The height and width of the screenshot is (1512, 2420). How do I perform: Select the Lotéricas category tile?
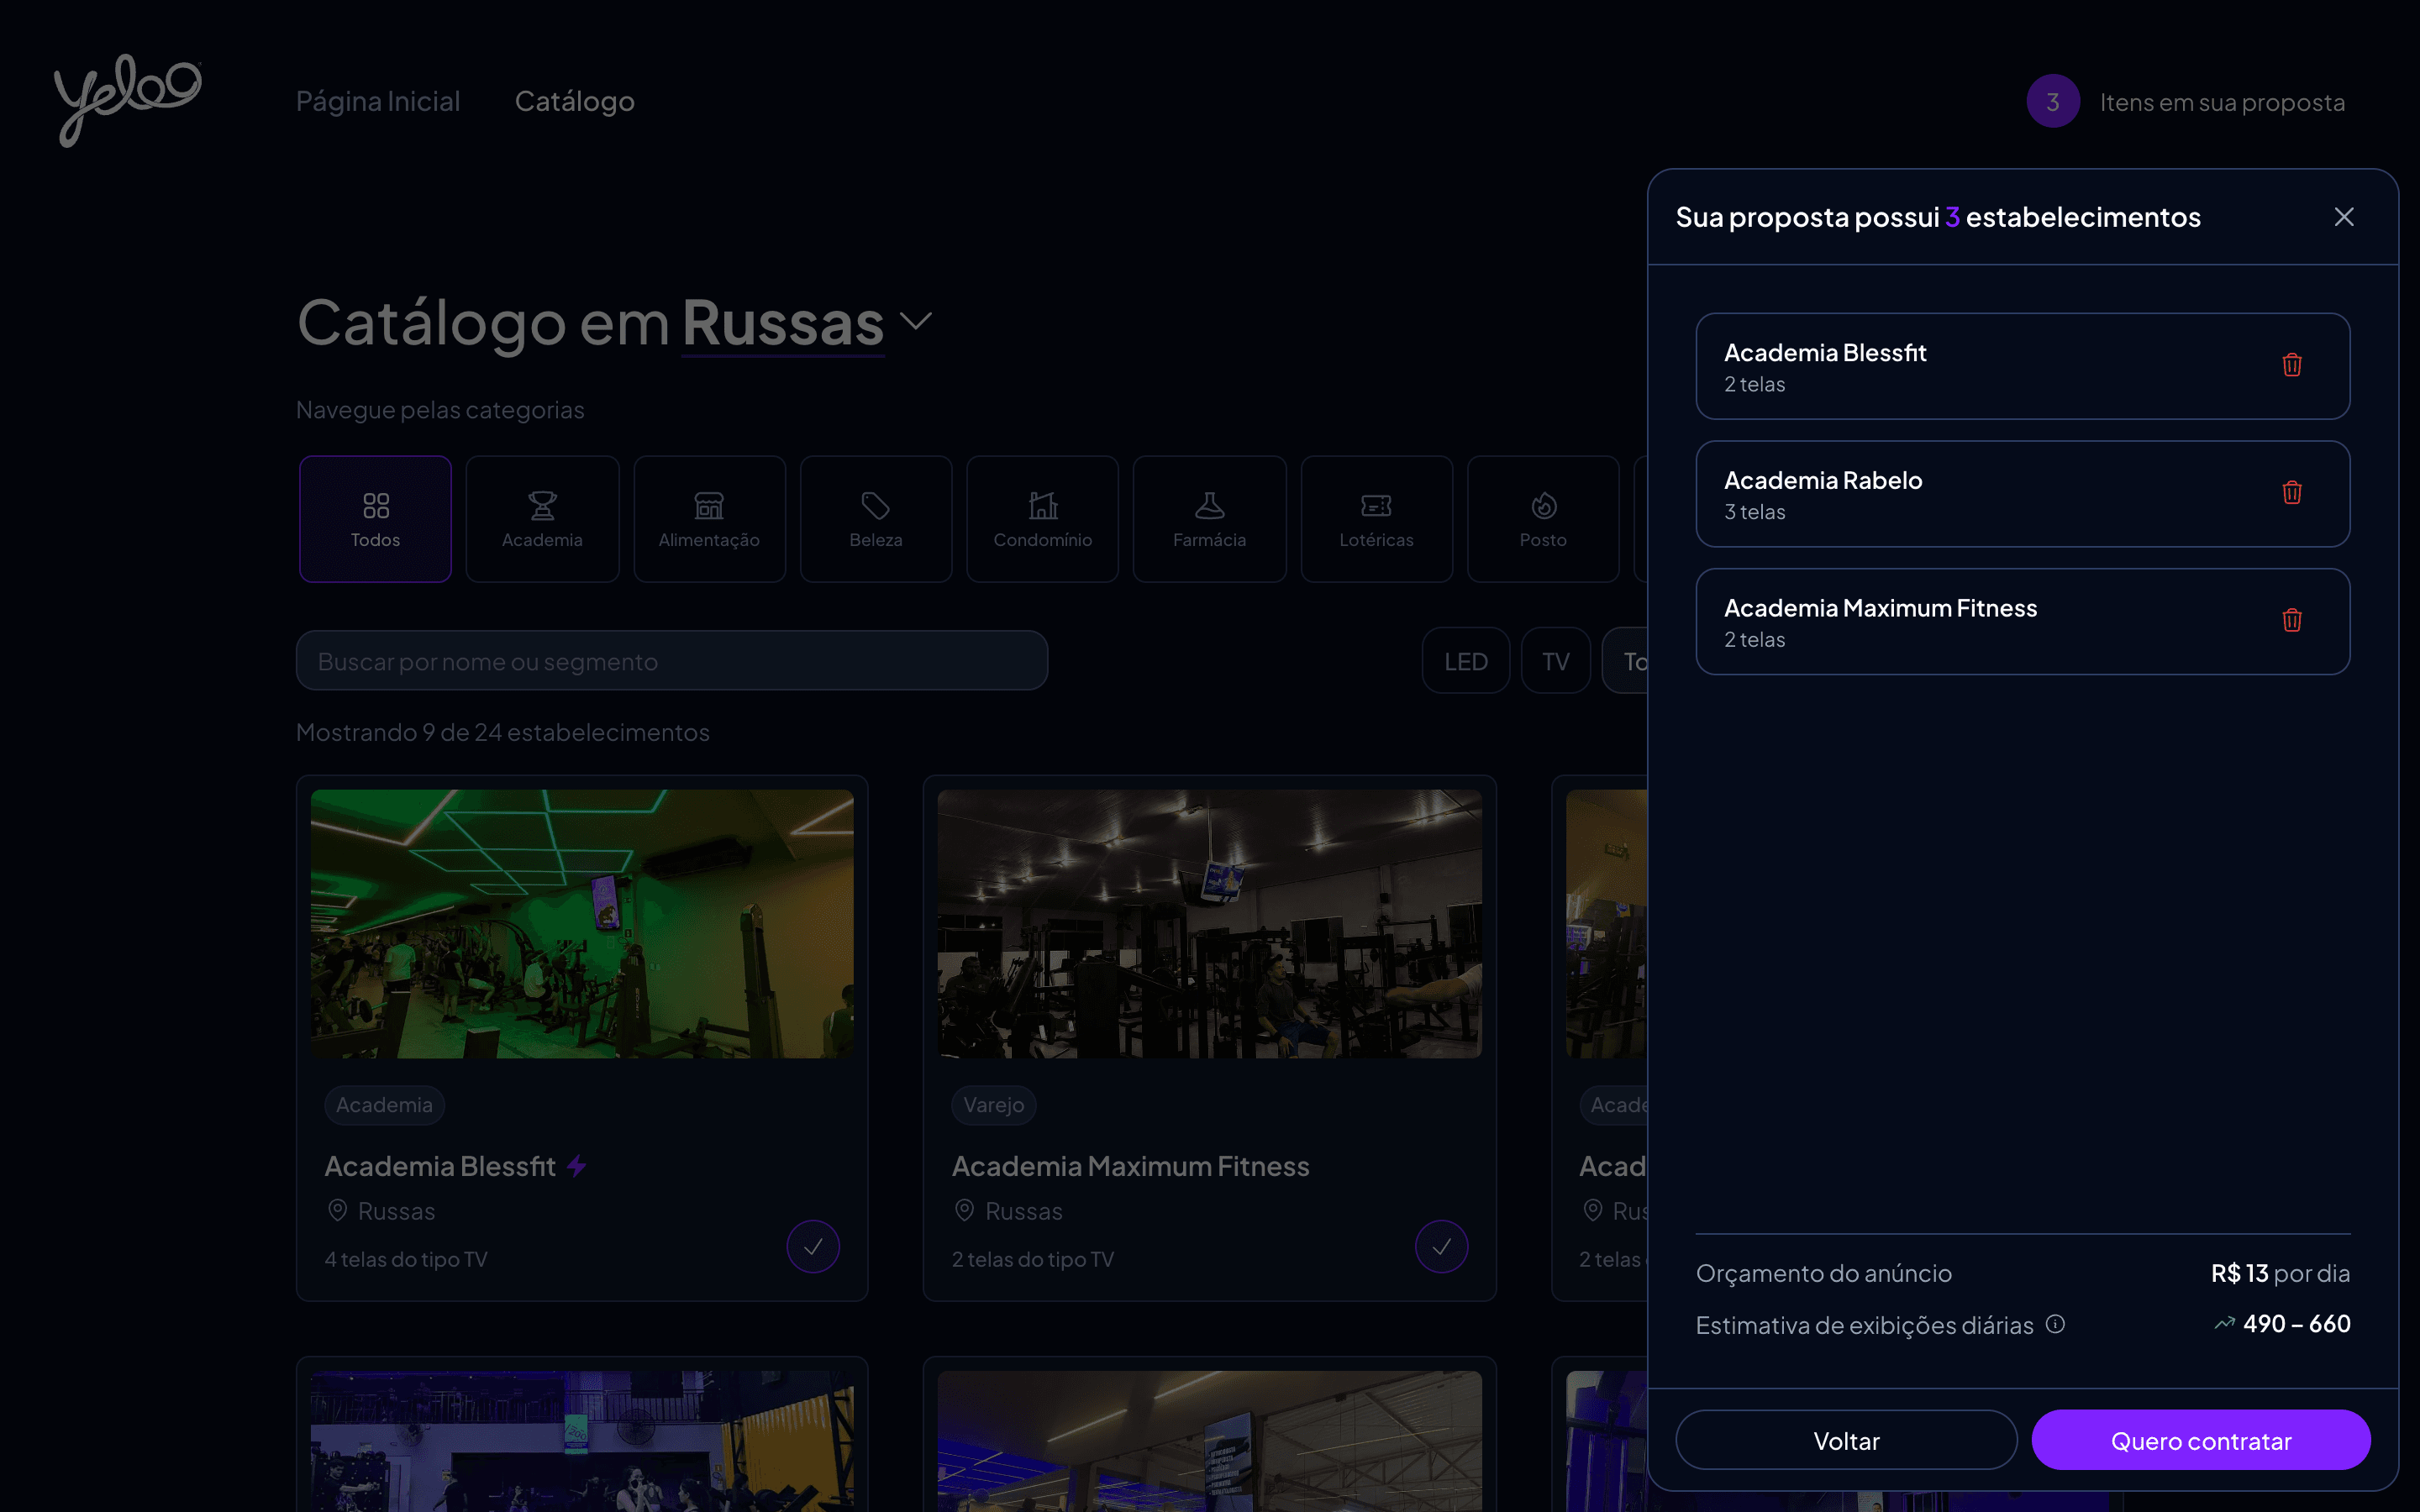pos(1377,519)
